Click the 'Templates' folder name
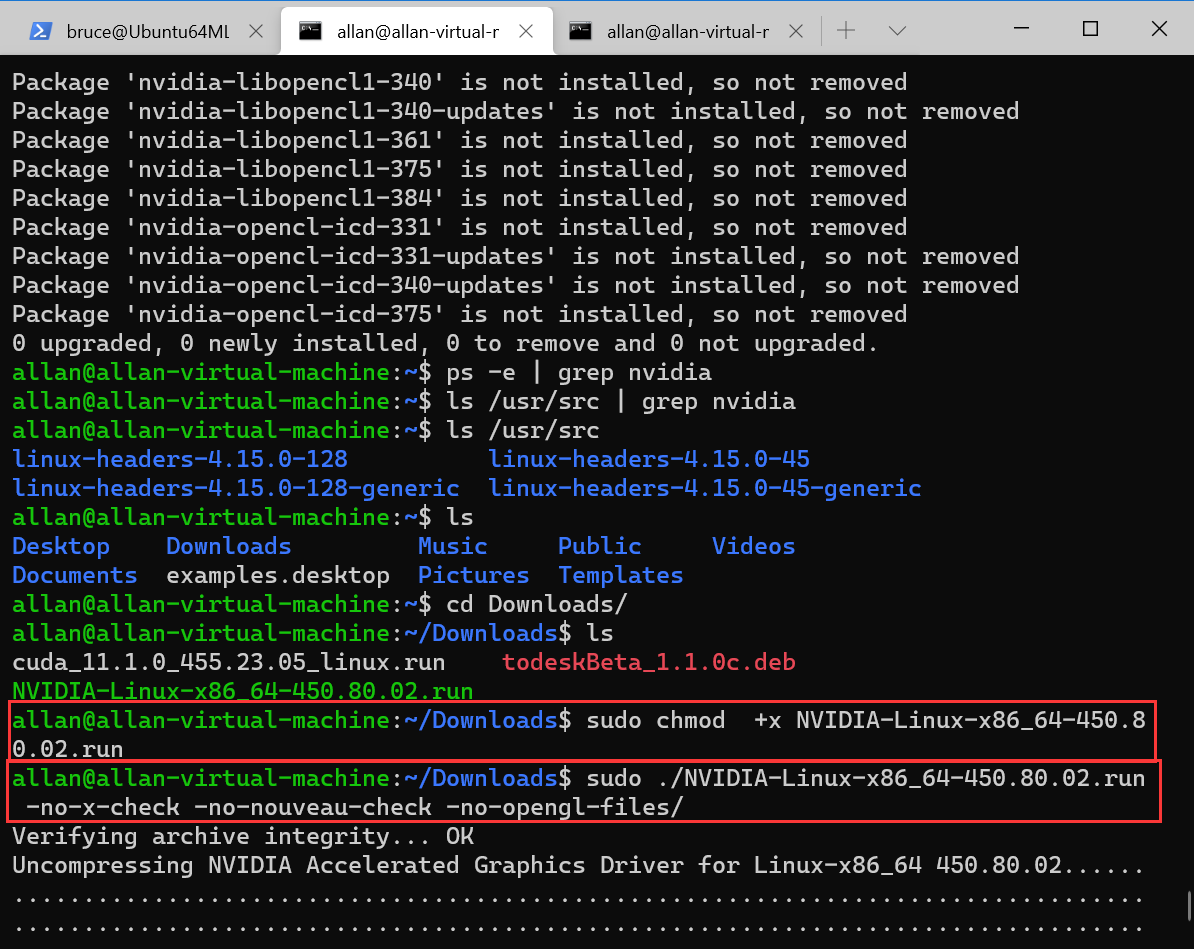This screenshot has height=949, width=1194. point(621,575)
